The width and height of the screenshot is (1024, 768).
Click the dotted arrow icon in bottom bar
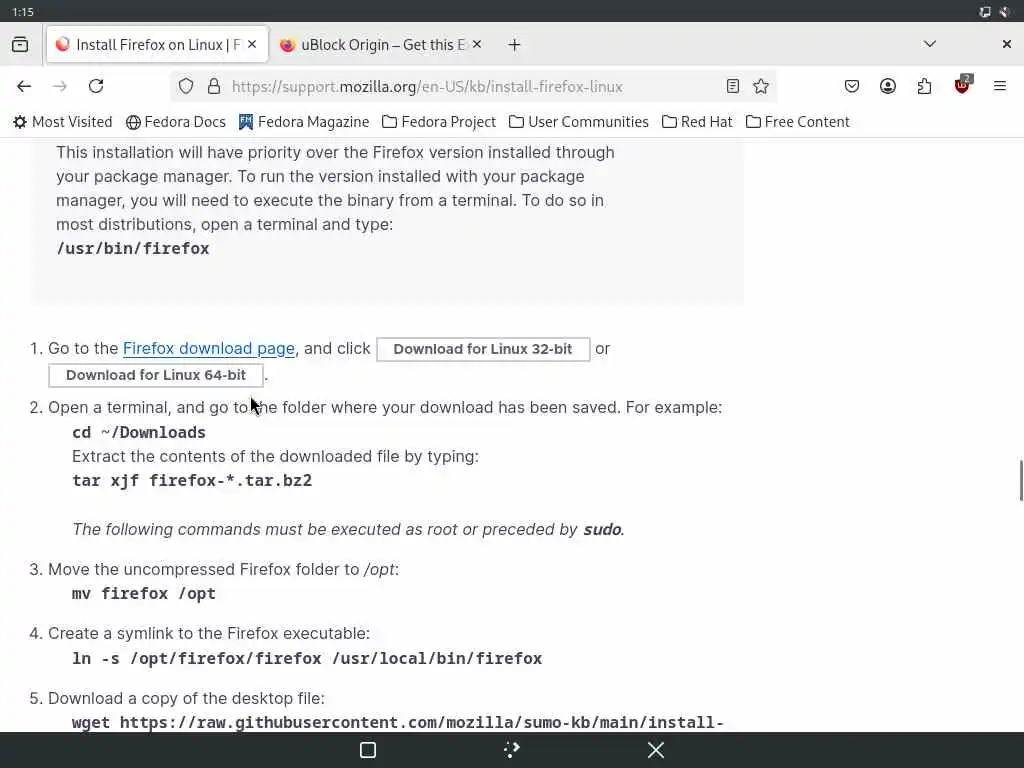tap(512, 750)
